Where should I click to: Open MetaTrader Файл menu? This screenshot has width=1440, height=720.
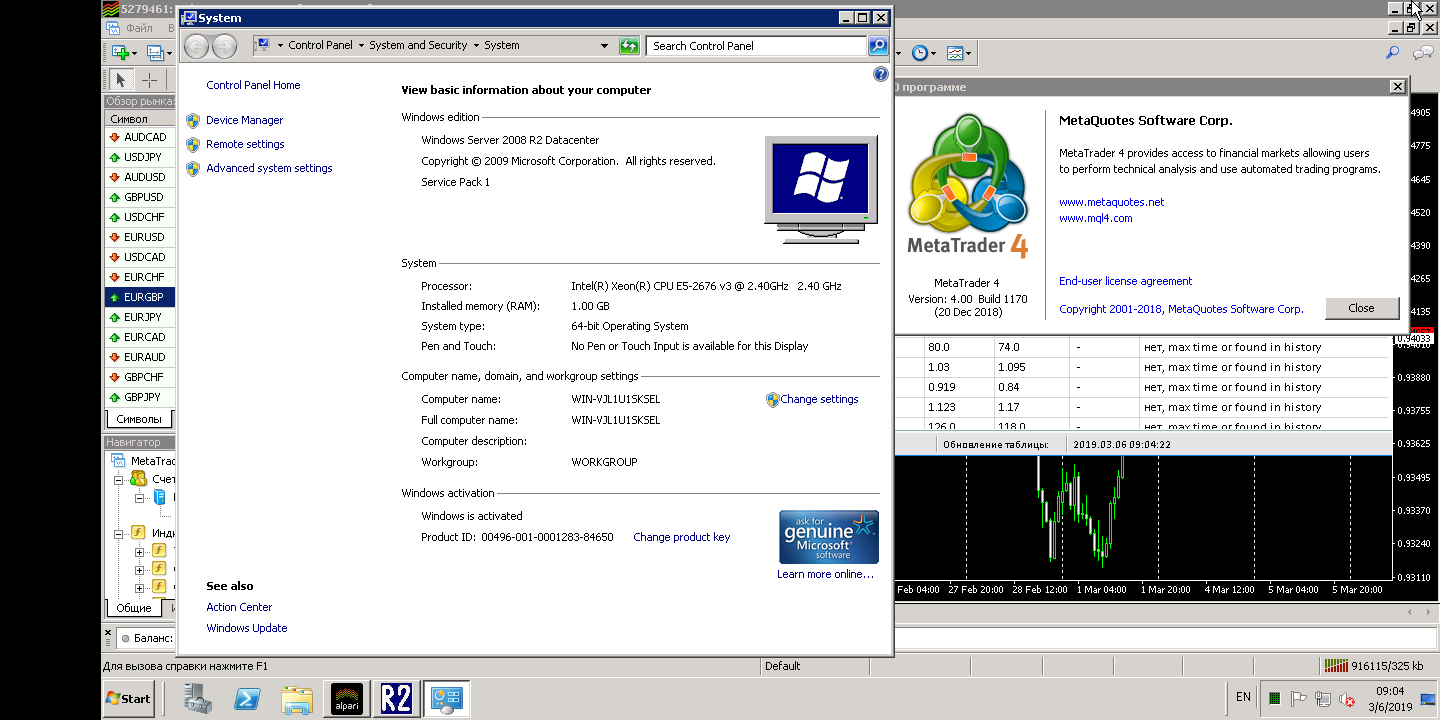[x=139, y=28]
